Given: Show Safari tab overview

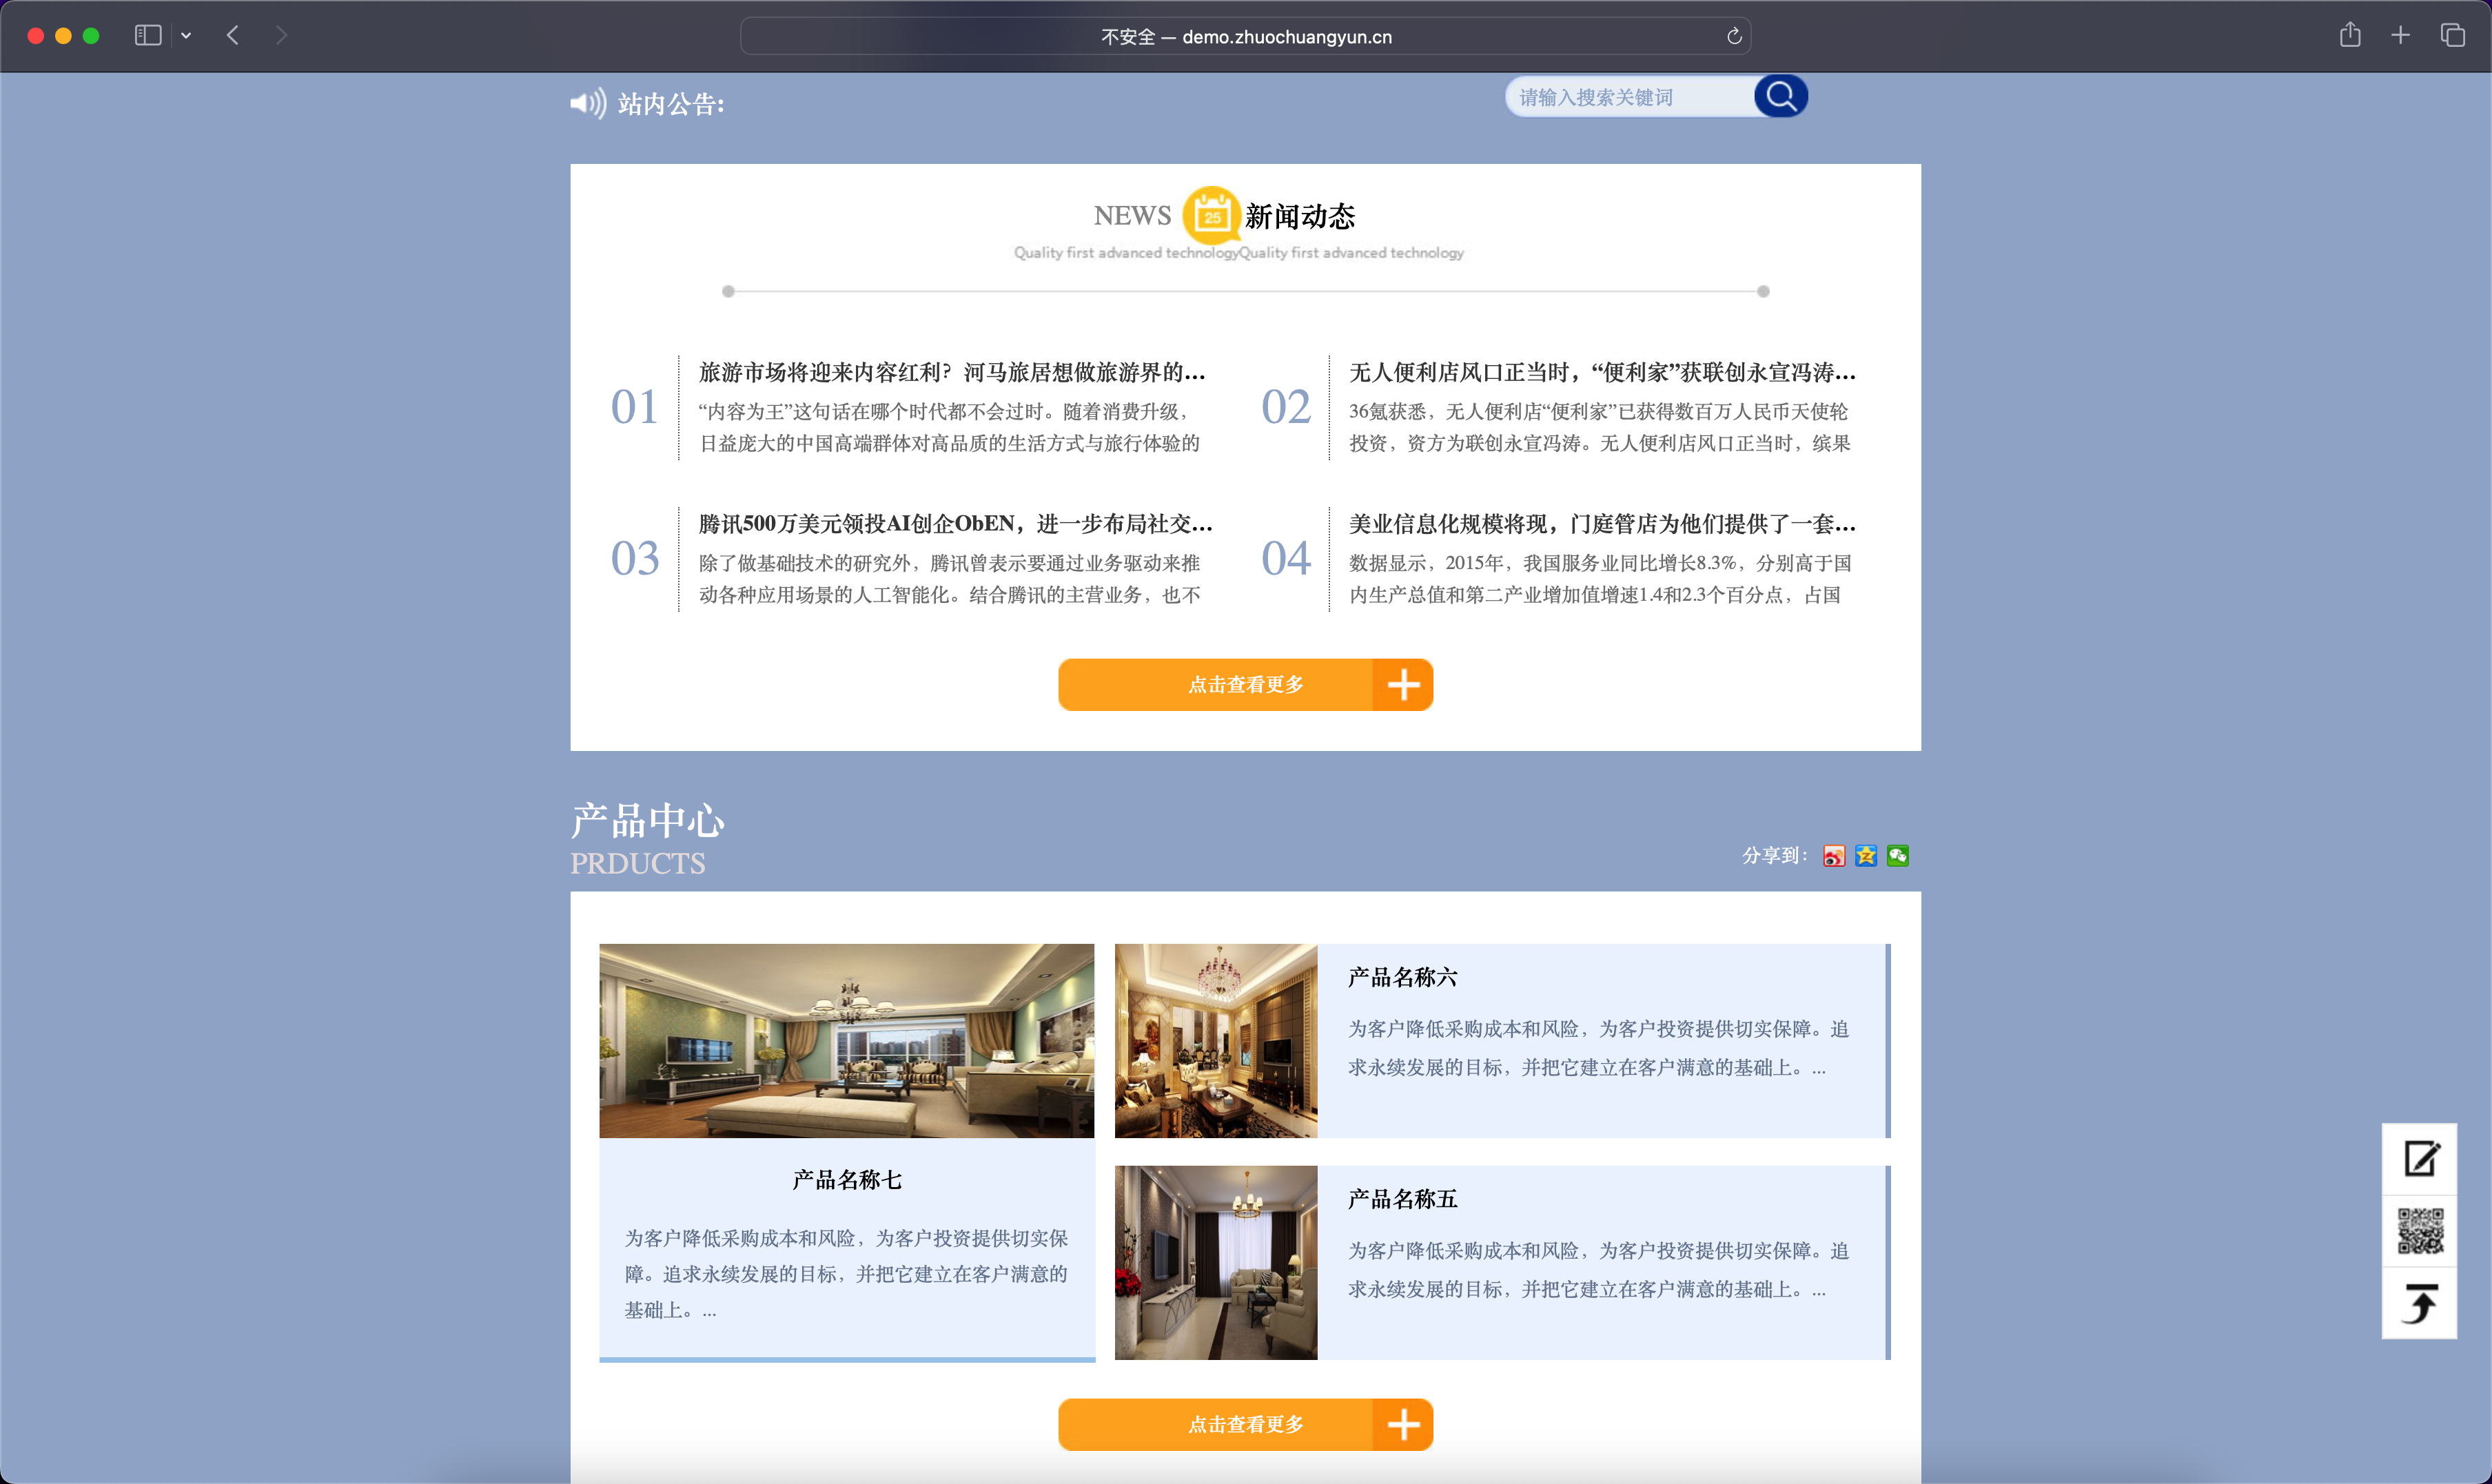Looking at the screenshot, I should pyautogui.click(x=2452, y=36).
